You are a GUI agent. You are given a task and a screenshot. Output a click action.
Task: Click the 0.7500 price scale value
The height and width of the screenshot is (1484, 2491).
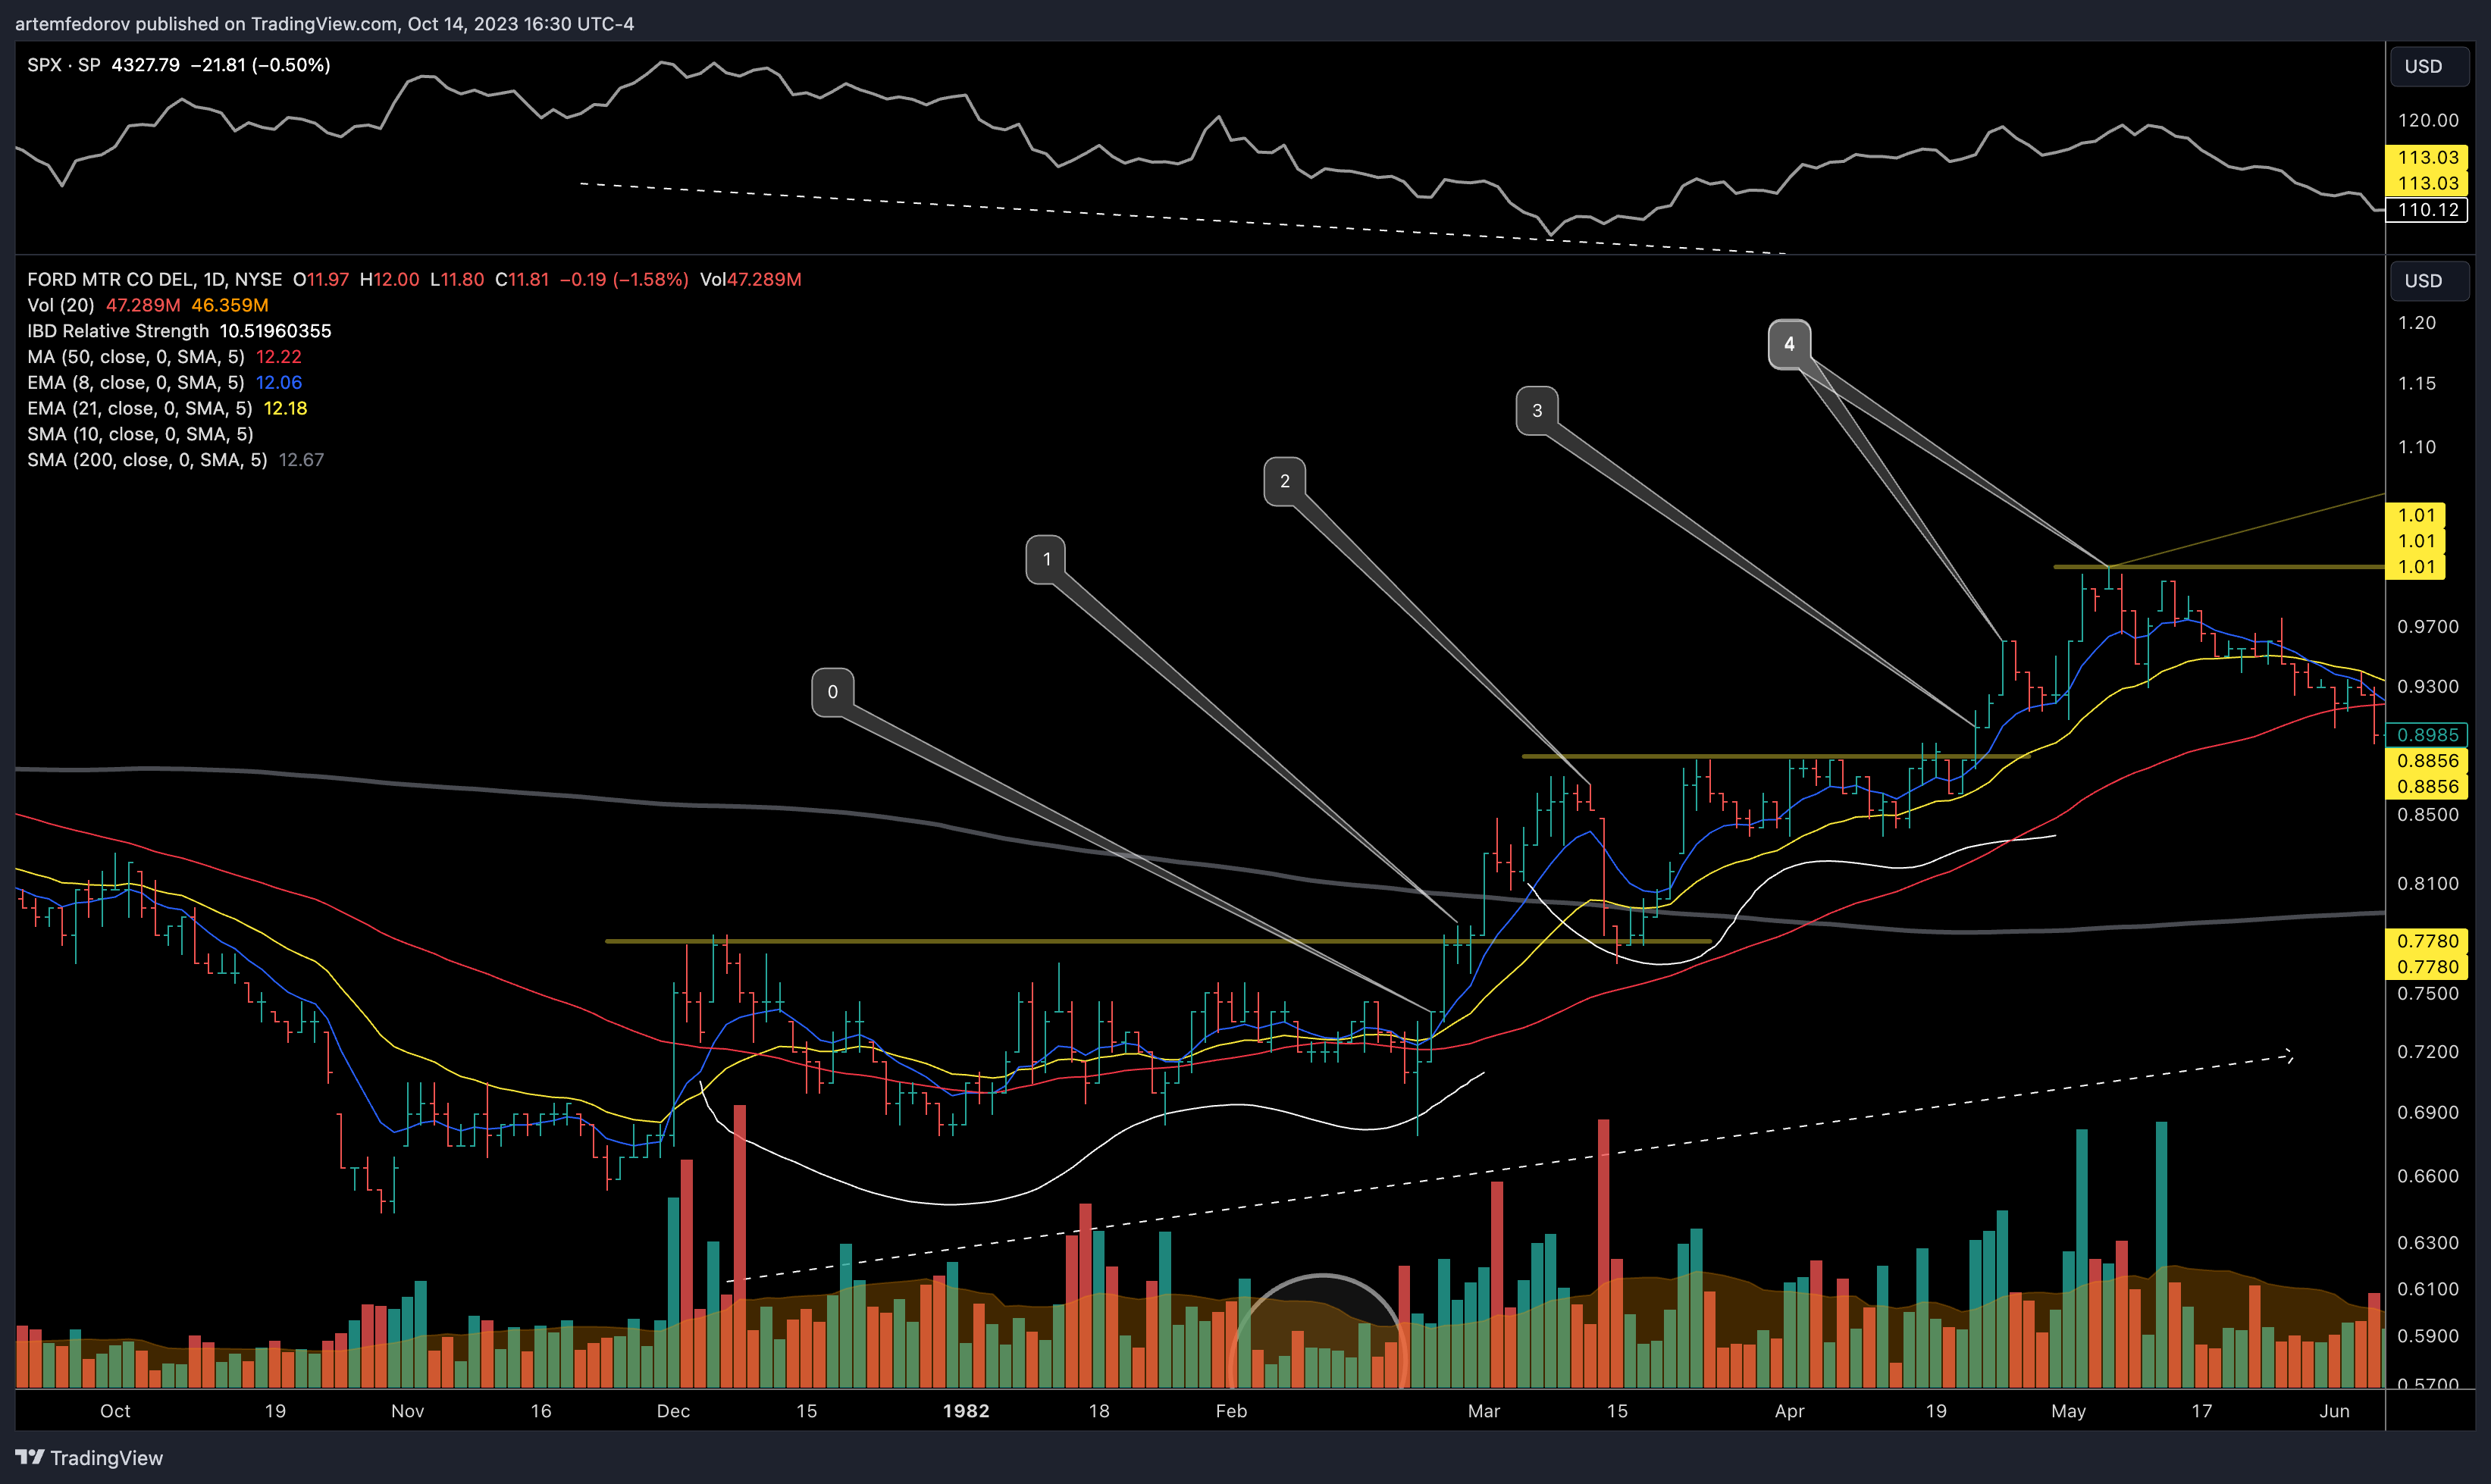(2428, 994)
